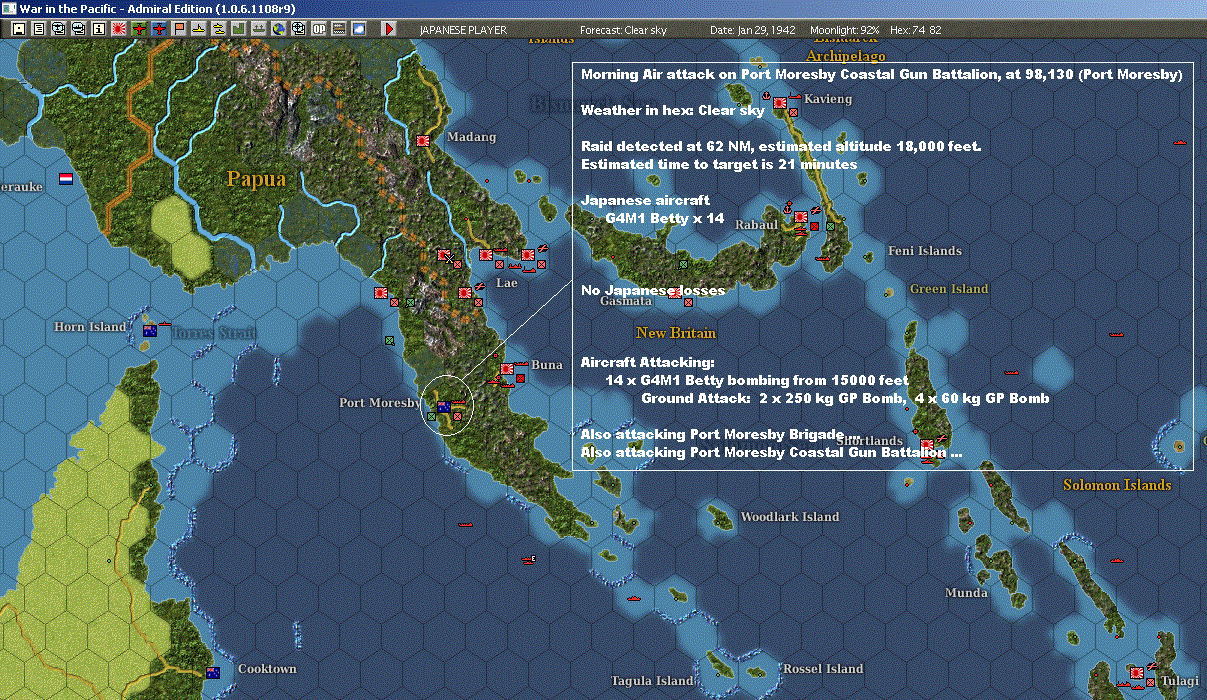Click the red play arrow icon
Screen dimensions: 1207x700
pos(389,29)
